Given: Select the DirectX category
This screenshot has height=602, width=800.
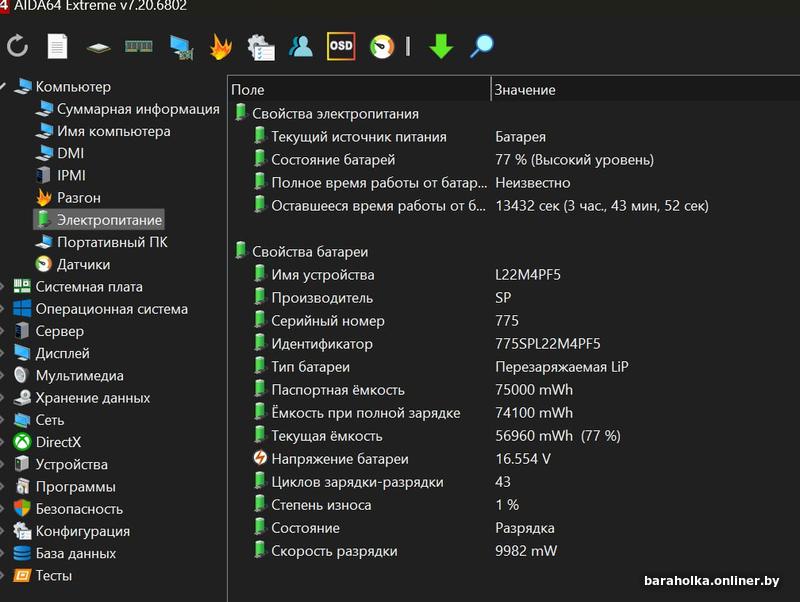Looking at the screenshot, I should pyautogui.click(x=47, y=442).
